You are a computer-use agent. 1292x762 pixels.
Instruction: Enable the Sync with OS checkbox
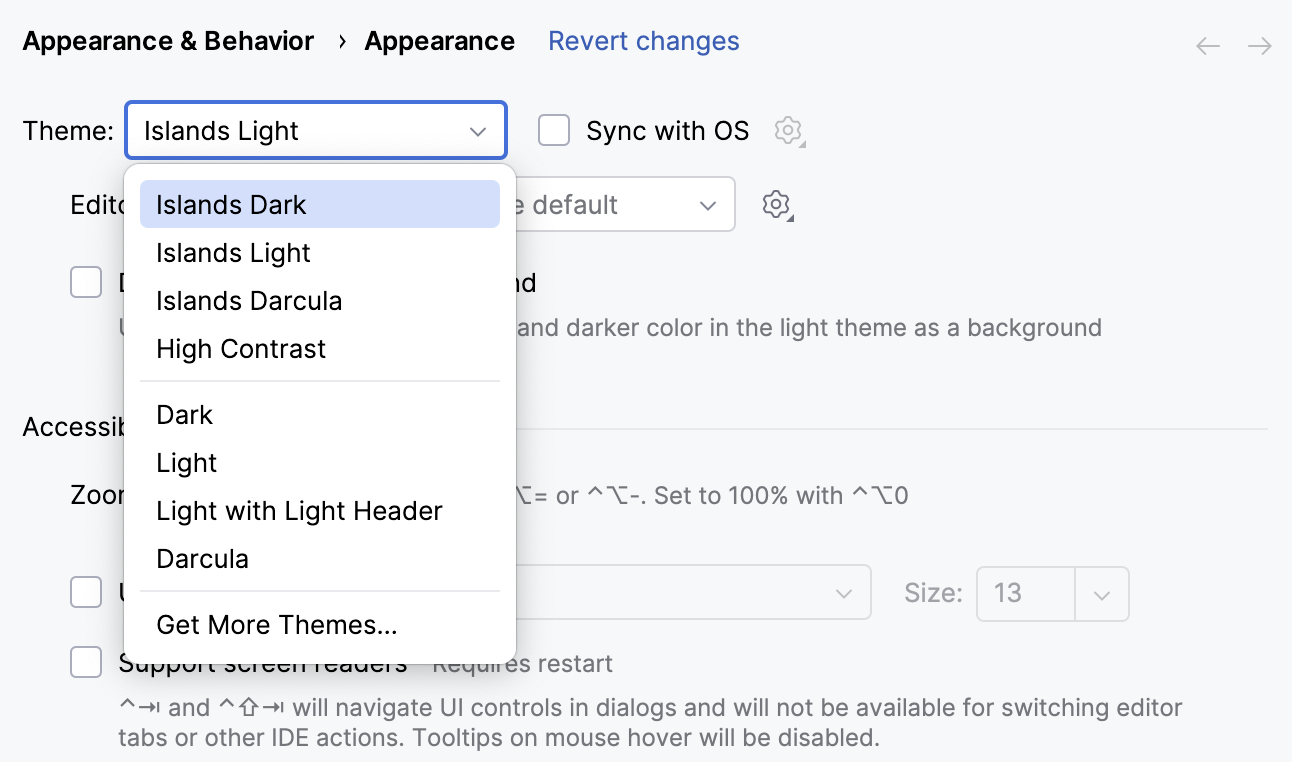554,130
